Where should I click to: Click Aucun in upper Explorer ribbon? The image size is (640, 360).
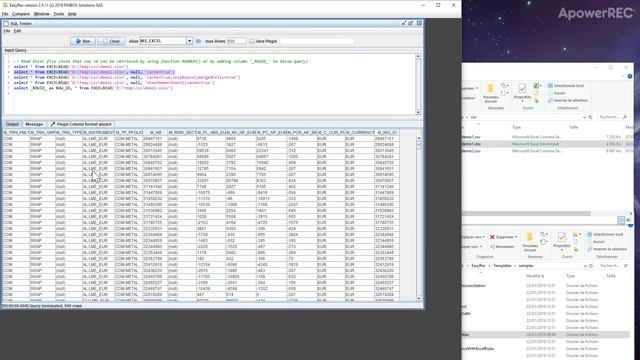556,93
